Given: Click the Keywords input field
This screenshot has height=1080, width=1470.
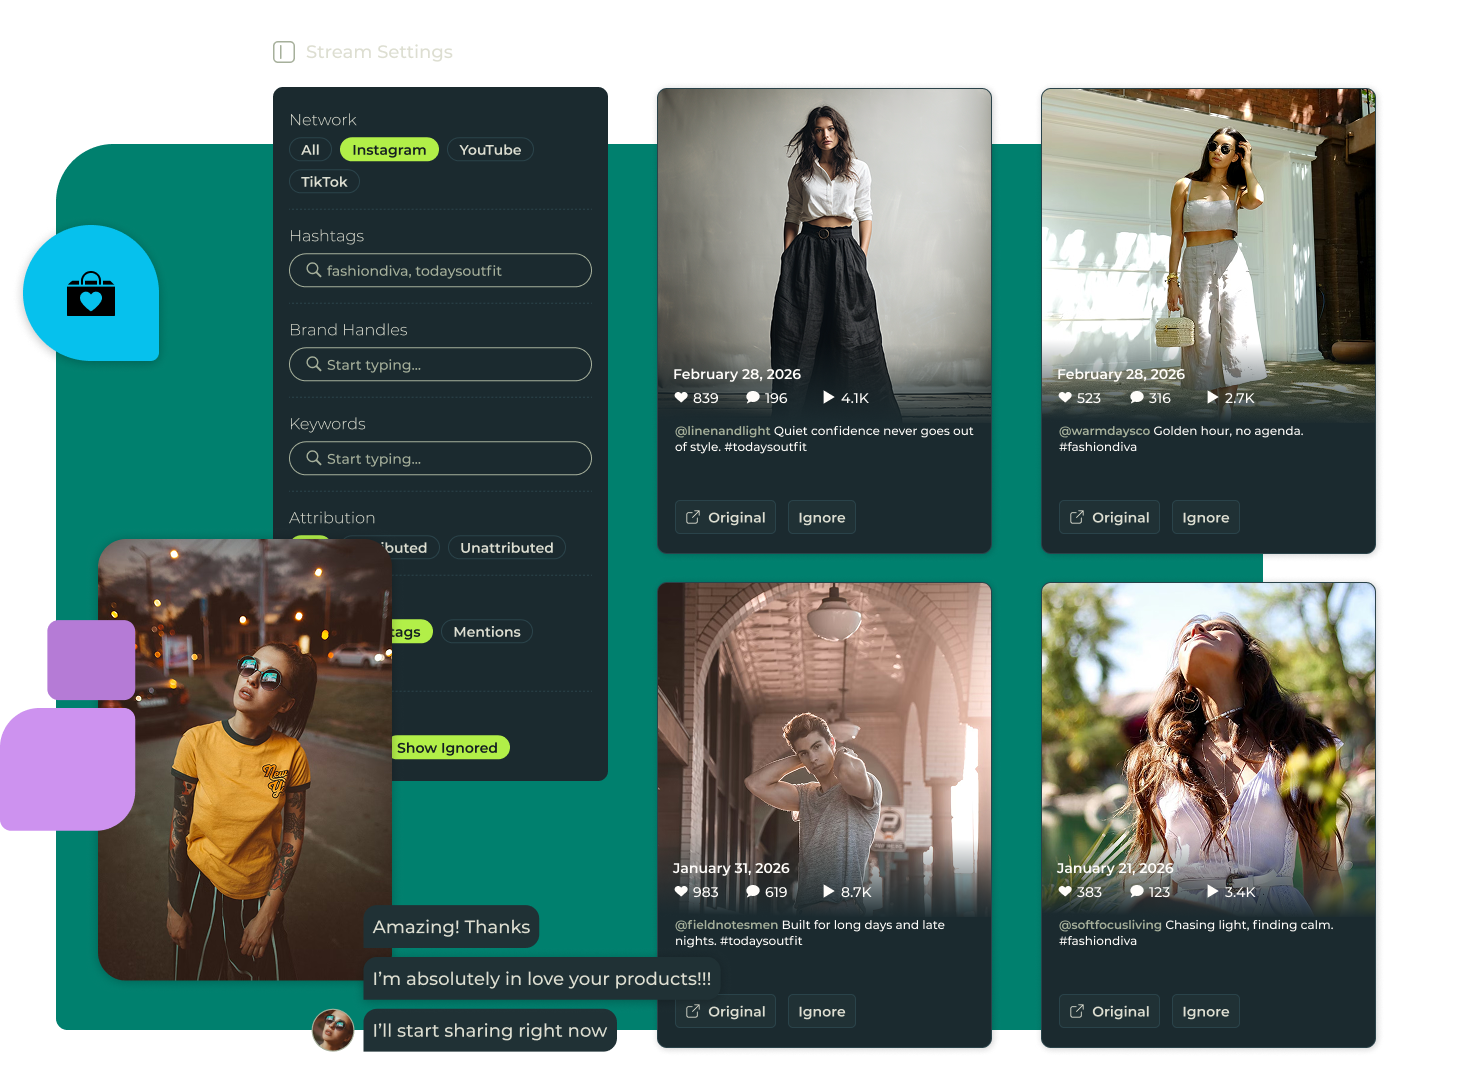Looking at the screenshot, I should 440,458.
